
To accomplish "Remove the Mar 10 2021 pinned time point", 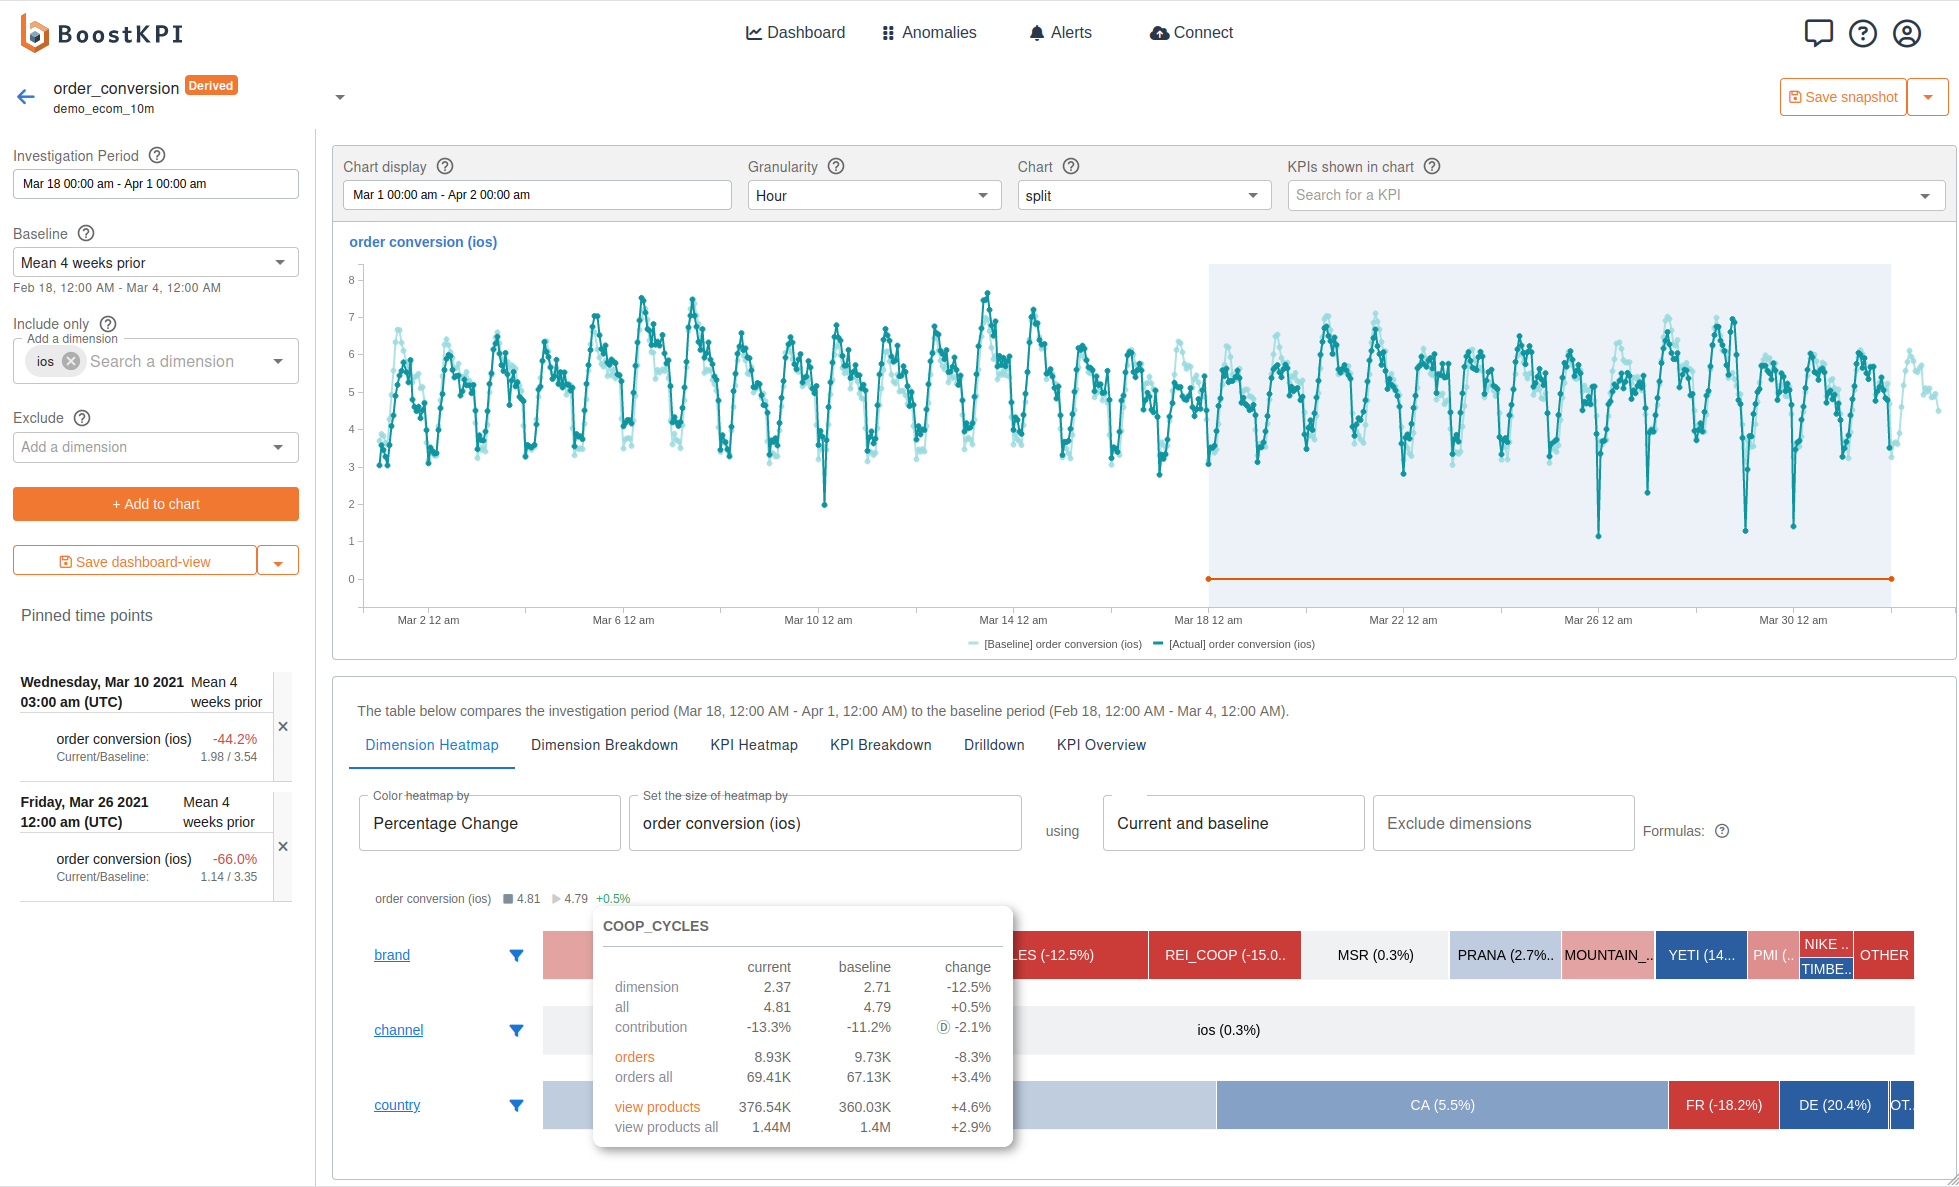I will pyautogui.click(x=283, y=727).
